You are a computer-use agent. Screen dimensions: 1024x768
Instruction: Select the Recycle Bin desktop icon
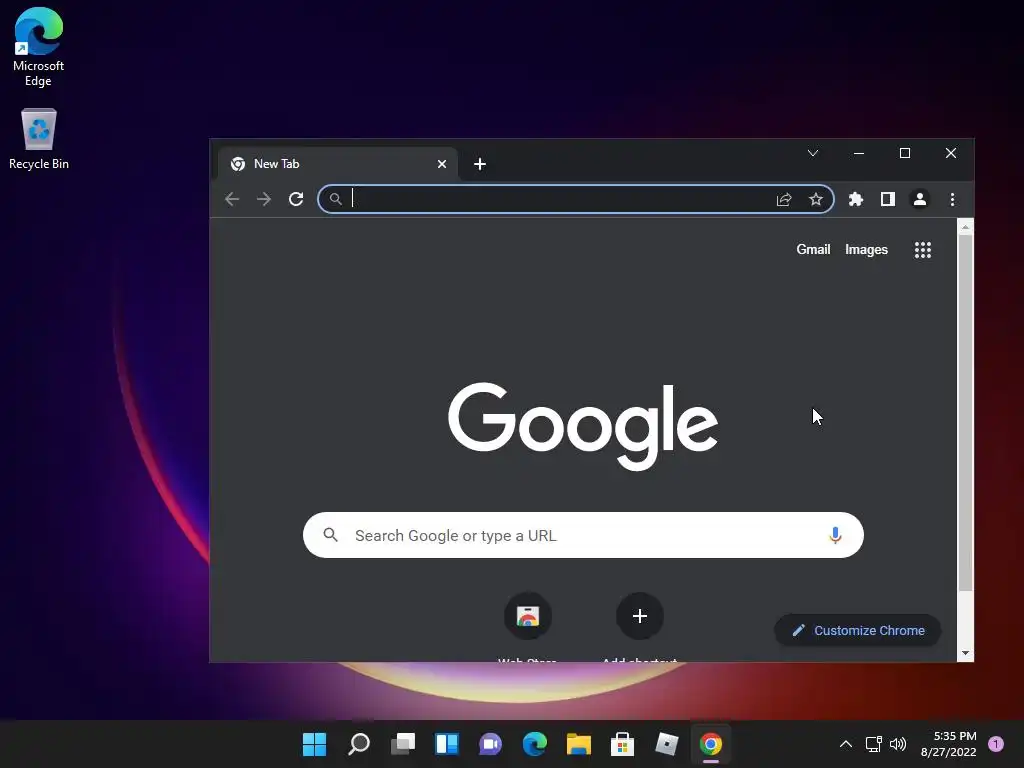[39, 139]
